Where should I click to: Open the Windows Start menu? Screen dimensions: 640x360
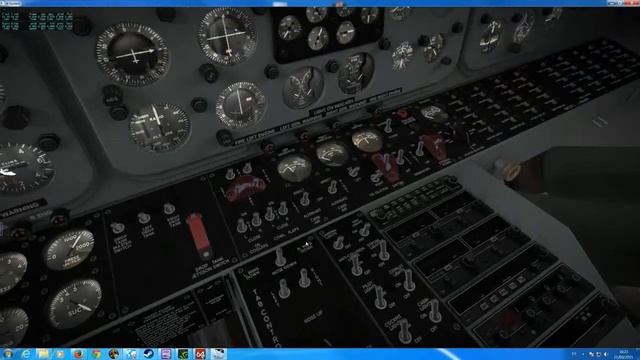(x=7, y=354)
